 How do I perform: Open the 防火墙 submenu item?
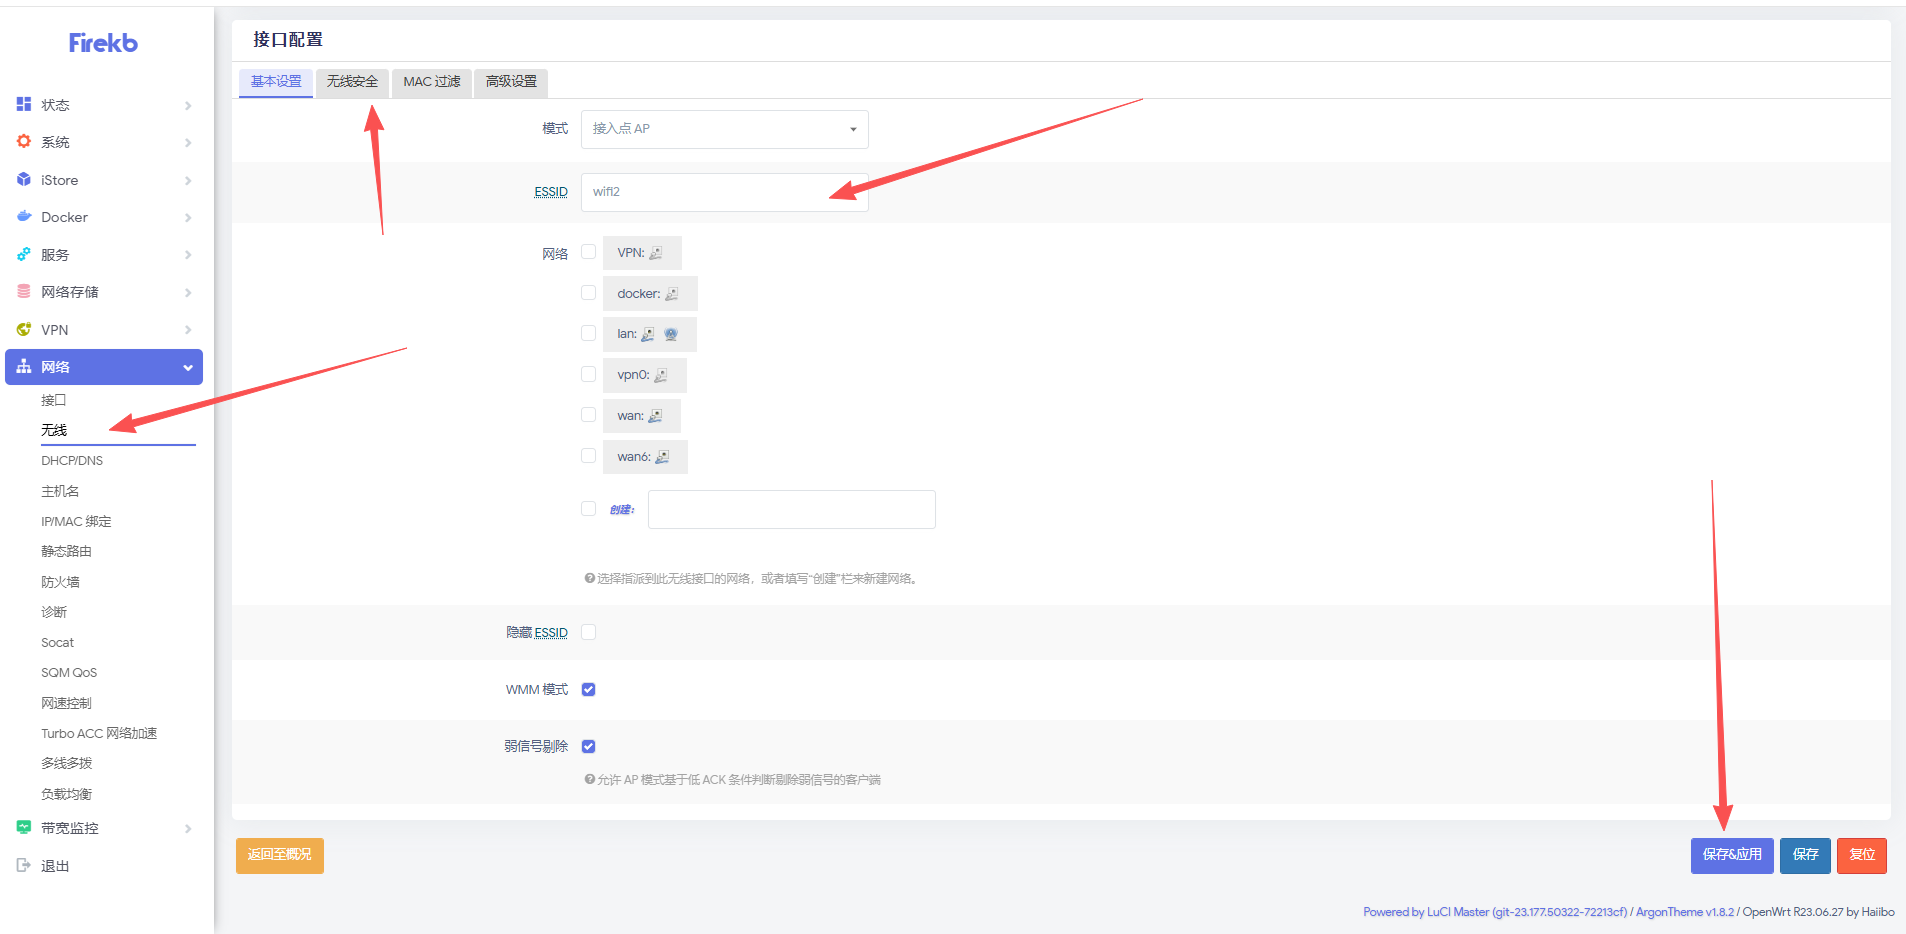[60, 582]
